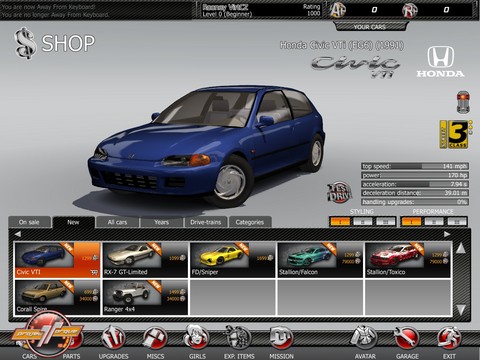Click the Exit icon
Image resolution: width=480 pixels, height=360 pixels.
[449, 337]
